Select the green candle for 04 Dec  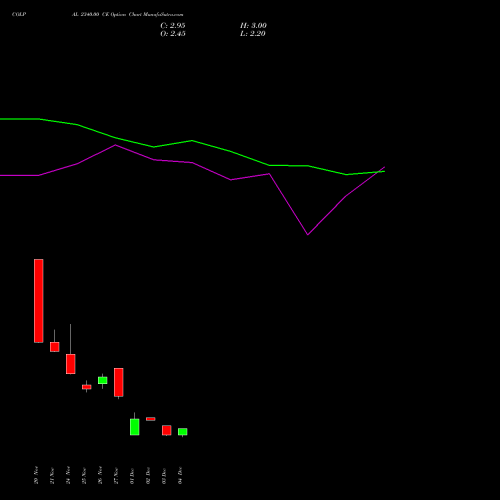click(183, 432)
